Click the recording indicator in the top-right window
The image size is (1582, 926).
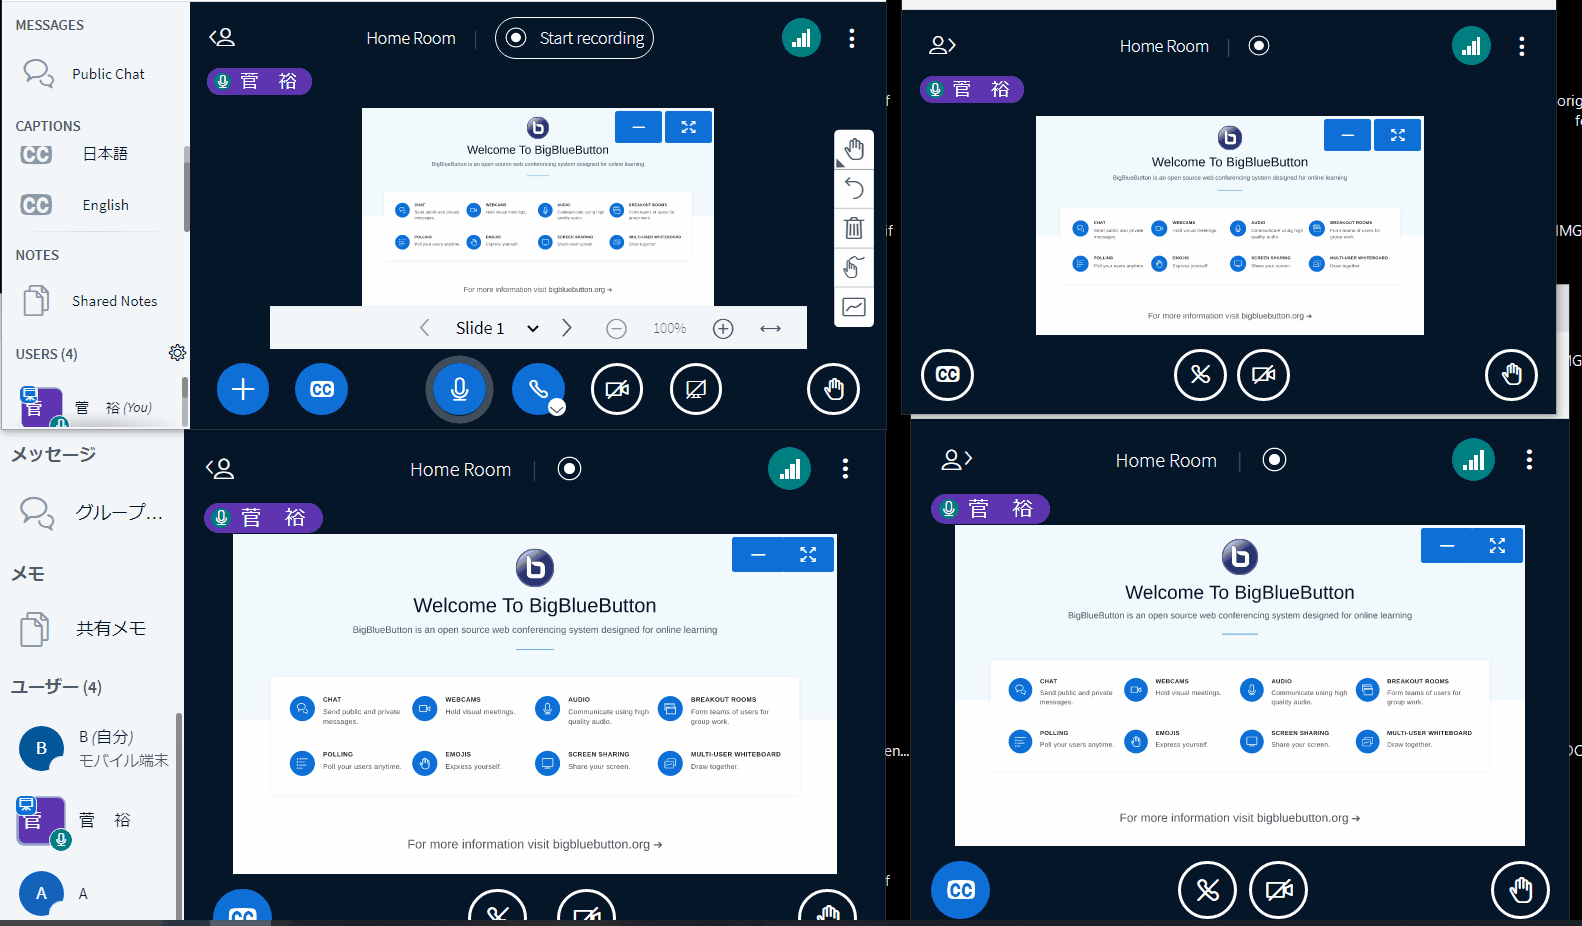[1259, 45]
